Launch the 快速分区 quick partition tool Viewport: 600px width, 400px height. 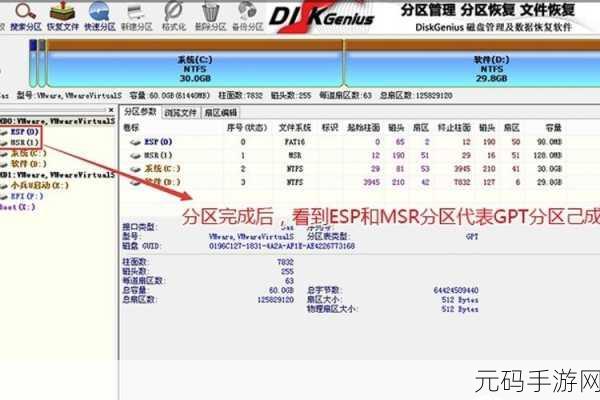[x=100, y=17]
